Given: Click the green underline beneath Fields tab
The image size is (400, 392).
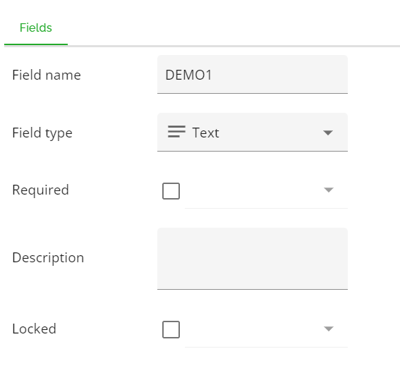Looking at the screenshot, I should (36, 44).
